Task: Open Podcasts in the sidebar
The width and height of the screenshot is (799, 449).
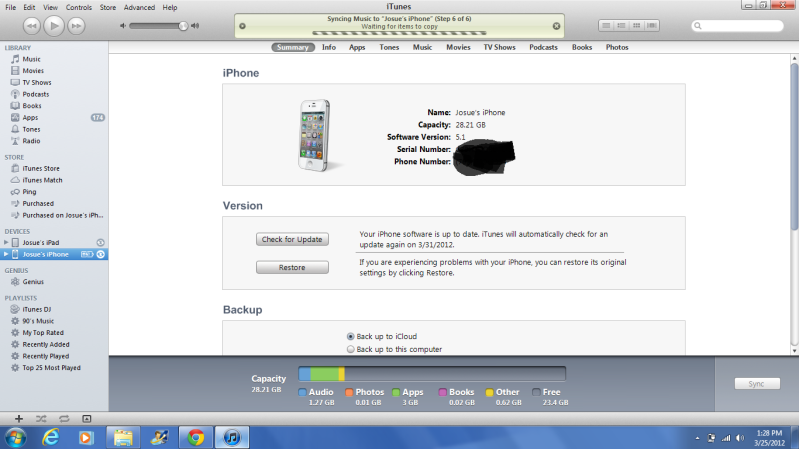Action: [36, 94]
